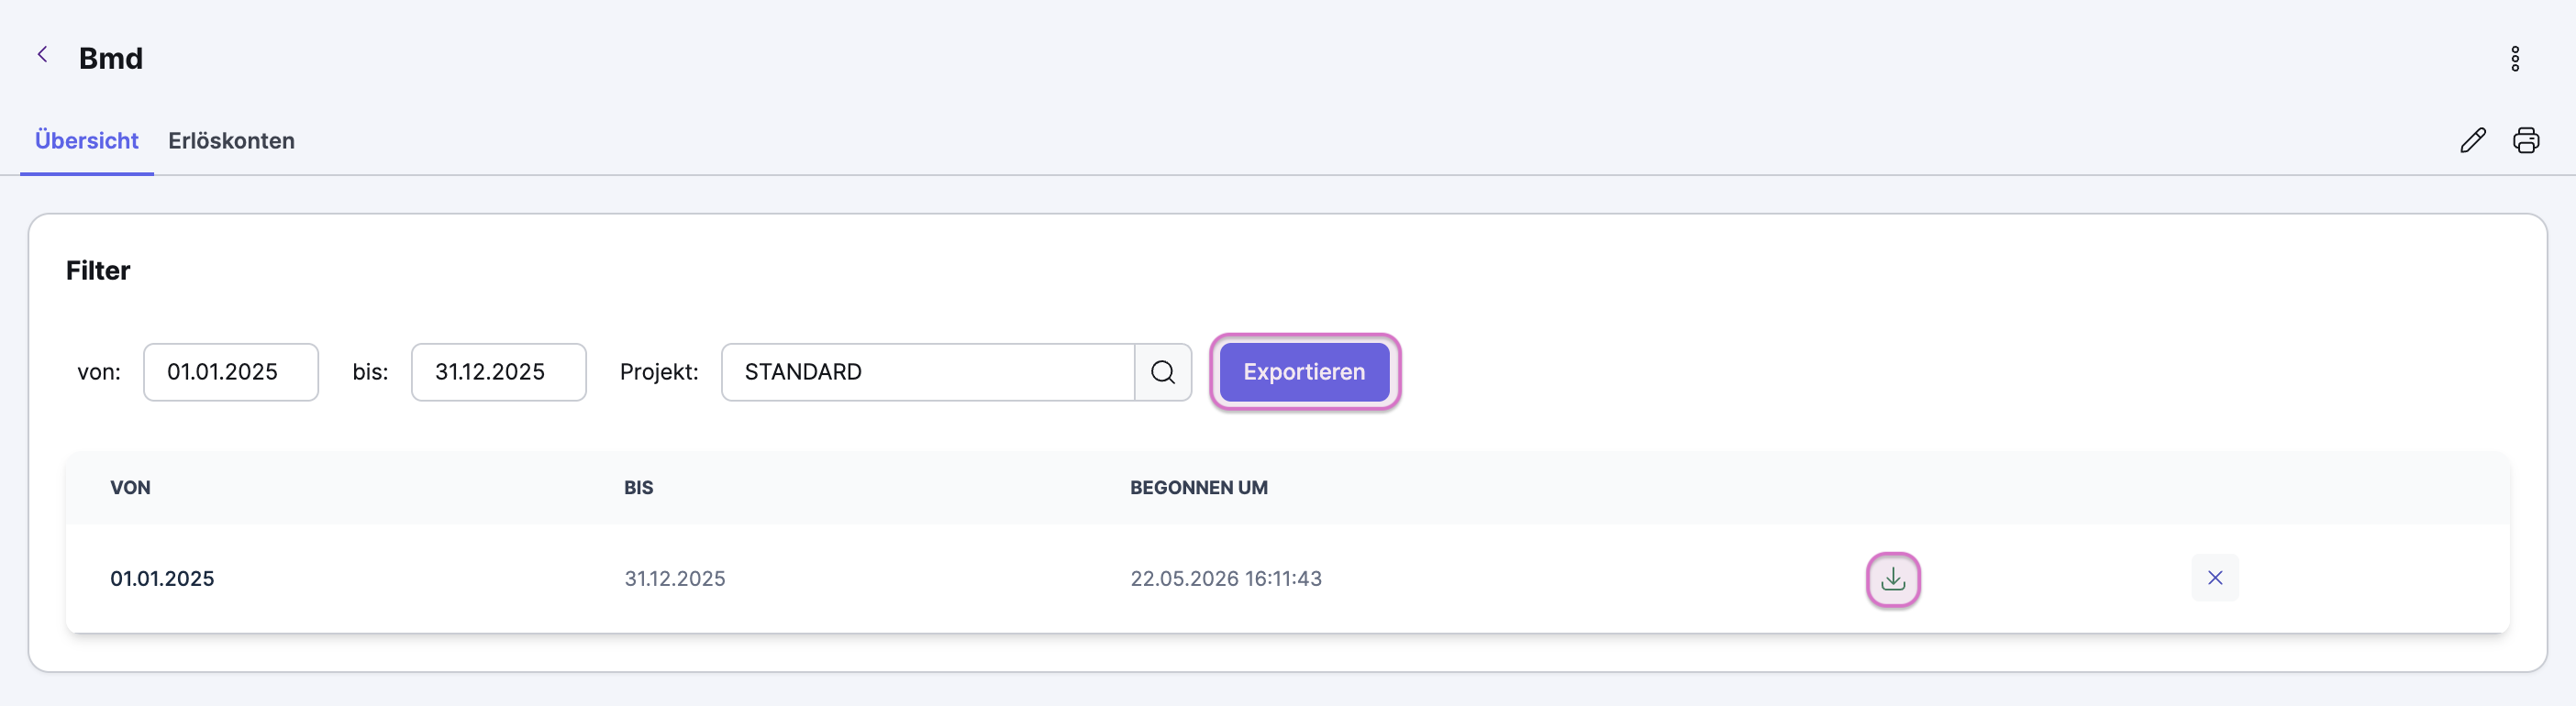2576x706 pixels.
Task: Focus the von date field 01.01.2025
Action: (x=231, y=372)
